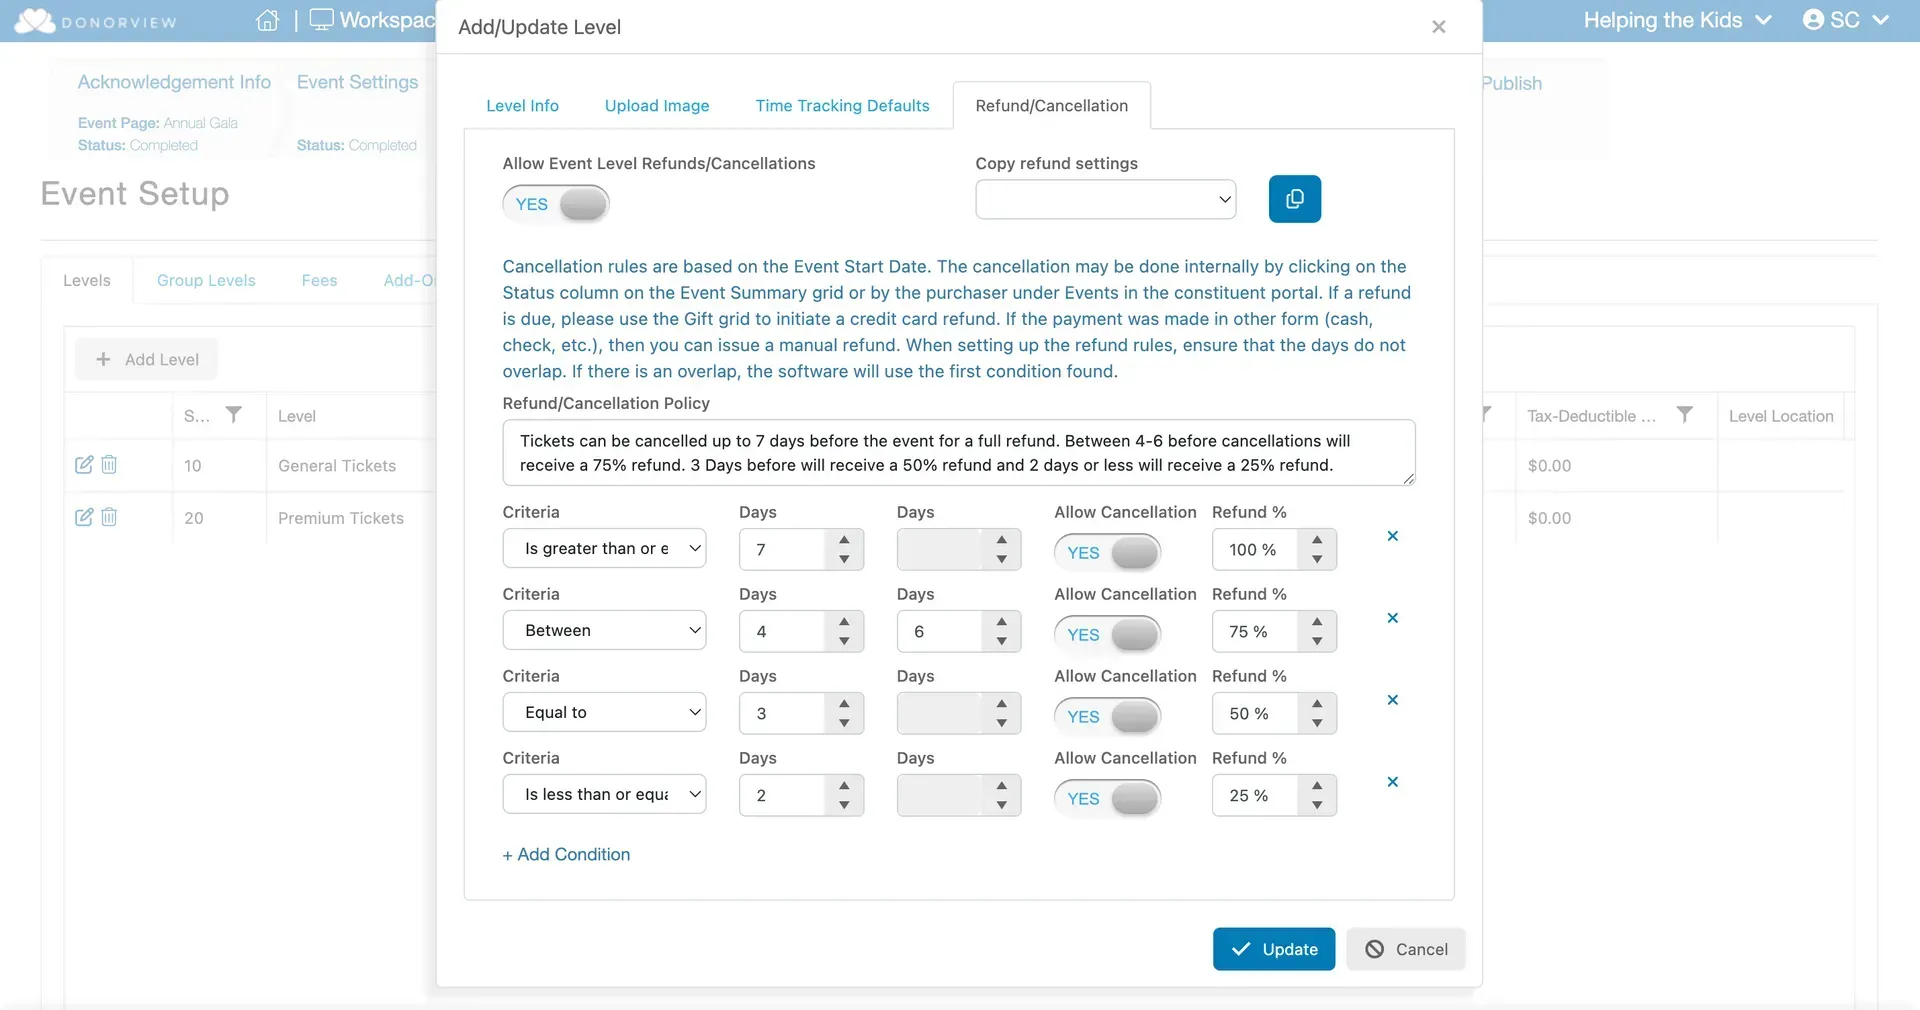Open the Copy refund settings dropdown
The width and height of the screenshot is (1920, 1010).
point(1105,199)
